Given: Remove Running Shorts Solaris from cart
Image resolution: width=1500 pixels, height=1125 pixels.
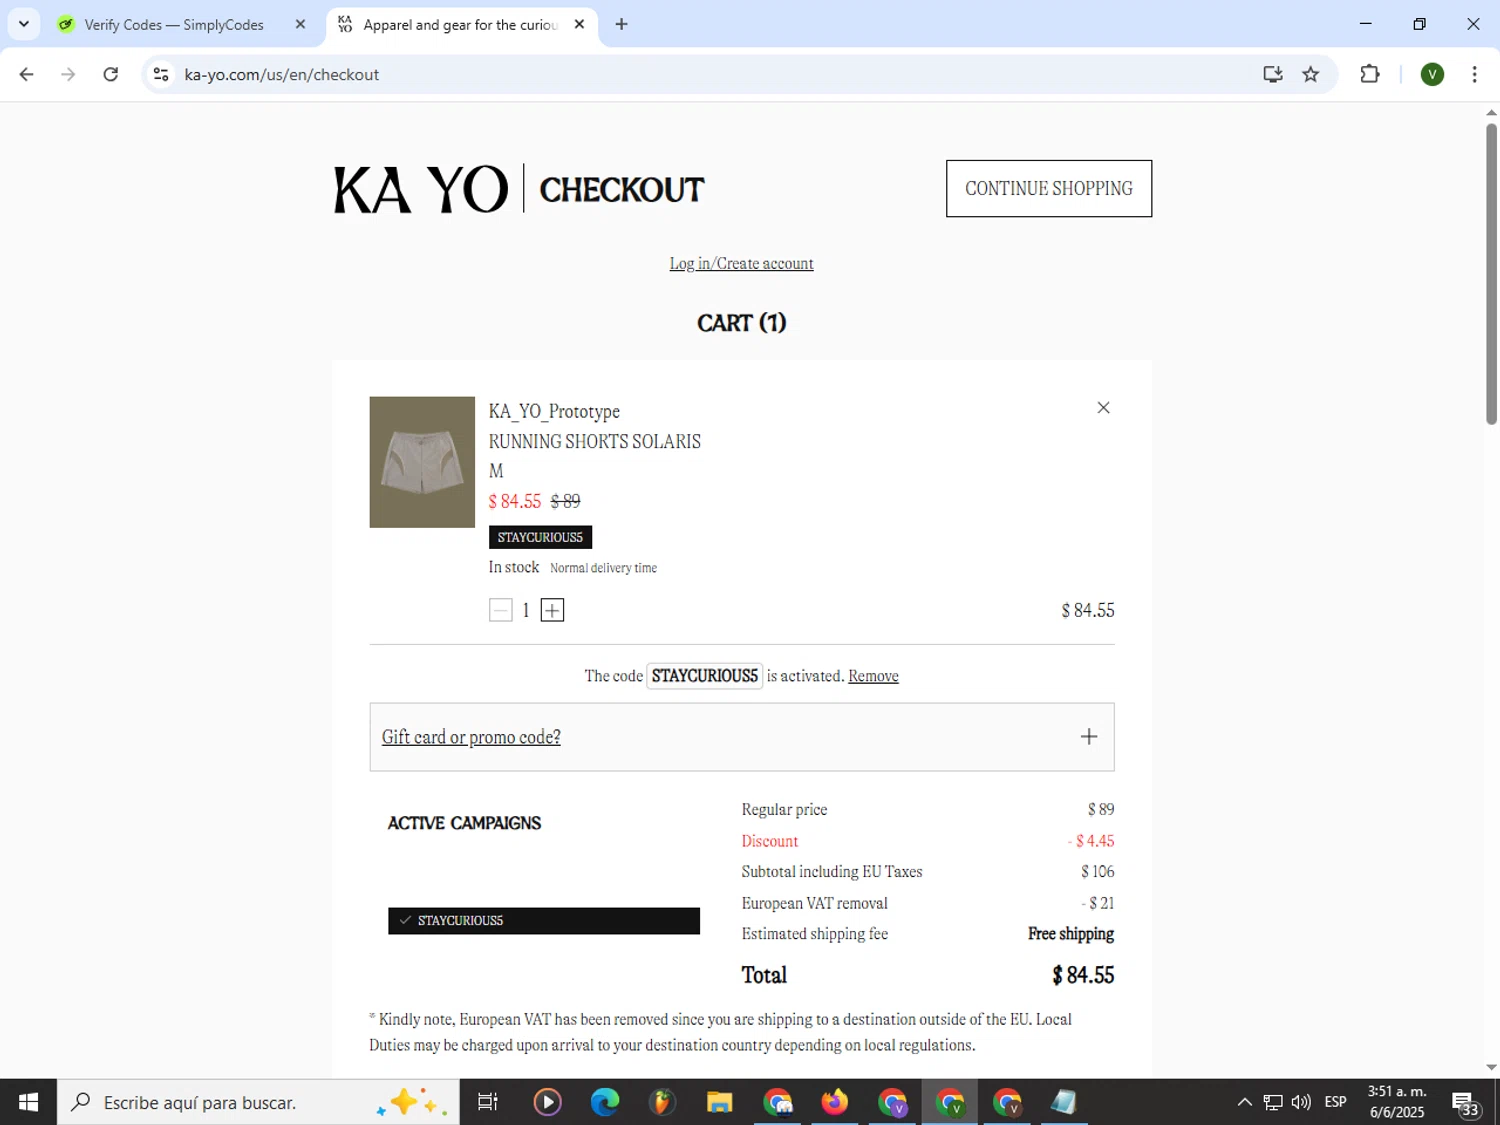Looking at the screenshot, I should point(1103,407).
